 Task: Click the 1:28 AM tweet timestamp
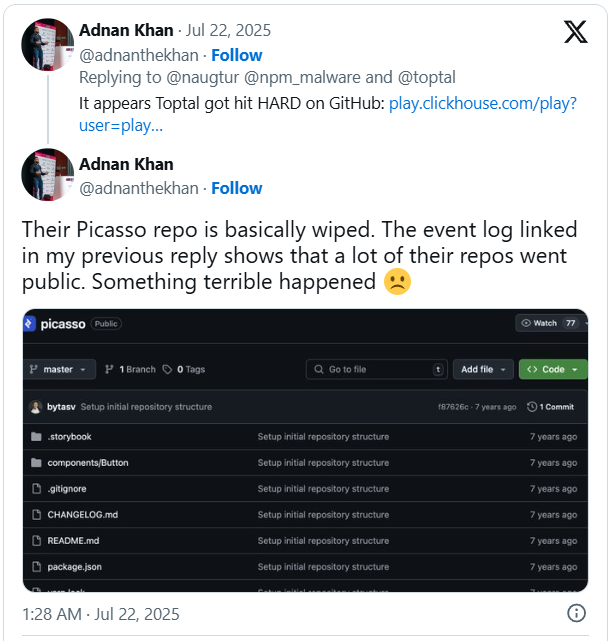coord(101,613)
